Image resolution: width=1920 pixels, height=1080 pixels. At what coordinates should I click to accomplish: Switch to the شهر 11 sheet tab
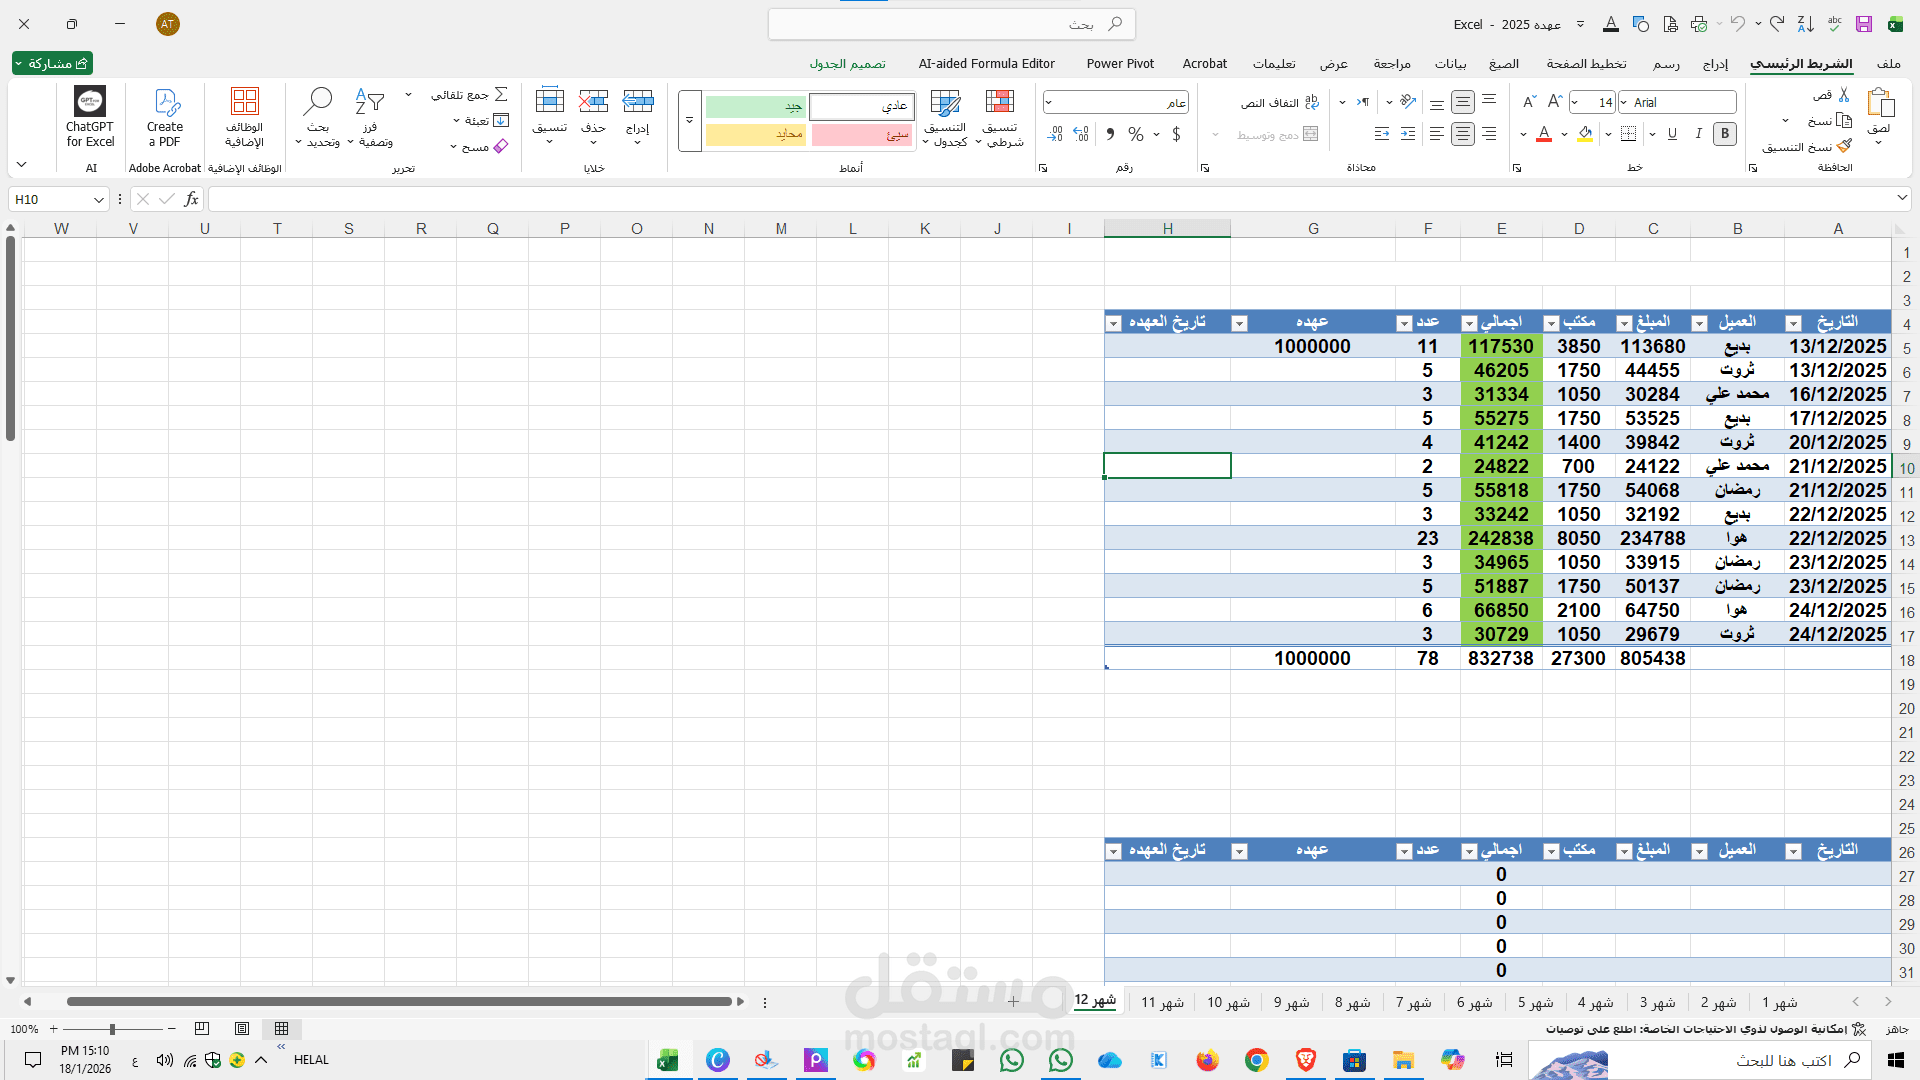coord(1162,1002)
